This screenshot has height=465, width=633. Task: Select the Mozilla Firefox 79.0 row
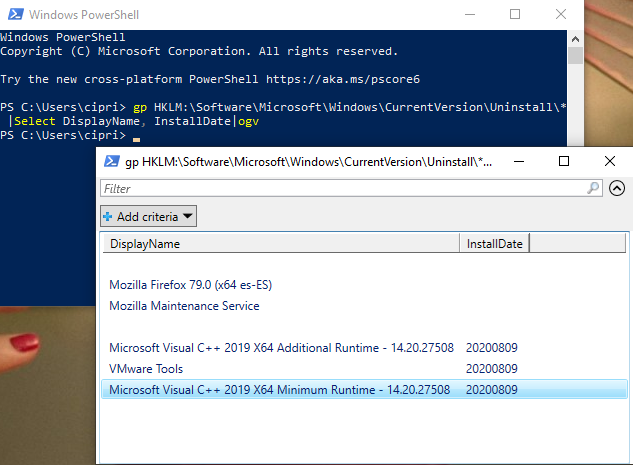click(365, 285)
